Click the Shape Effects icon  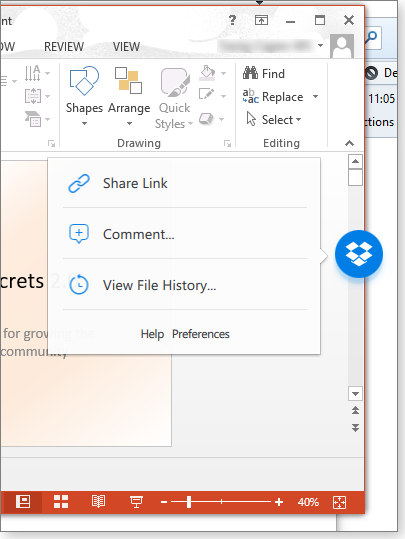pos(206,119)
